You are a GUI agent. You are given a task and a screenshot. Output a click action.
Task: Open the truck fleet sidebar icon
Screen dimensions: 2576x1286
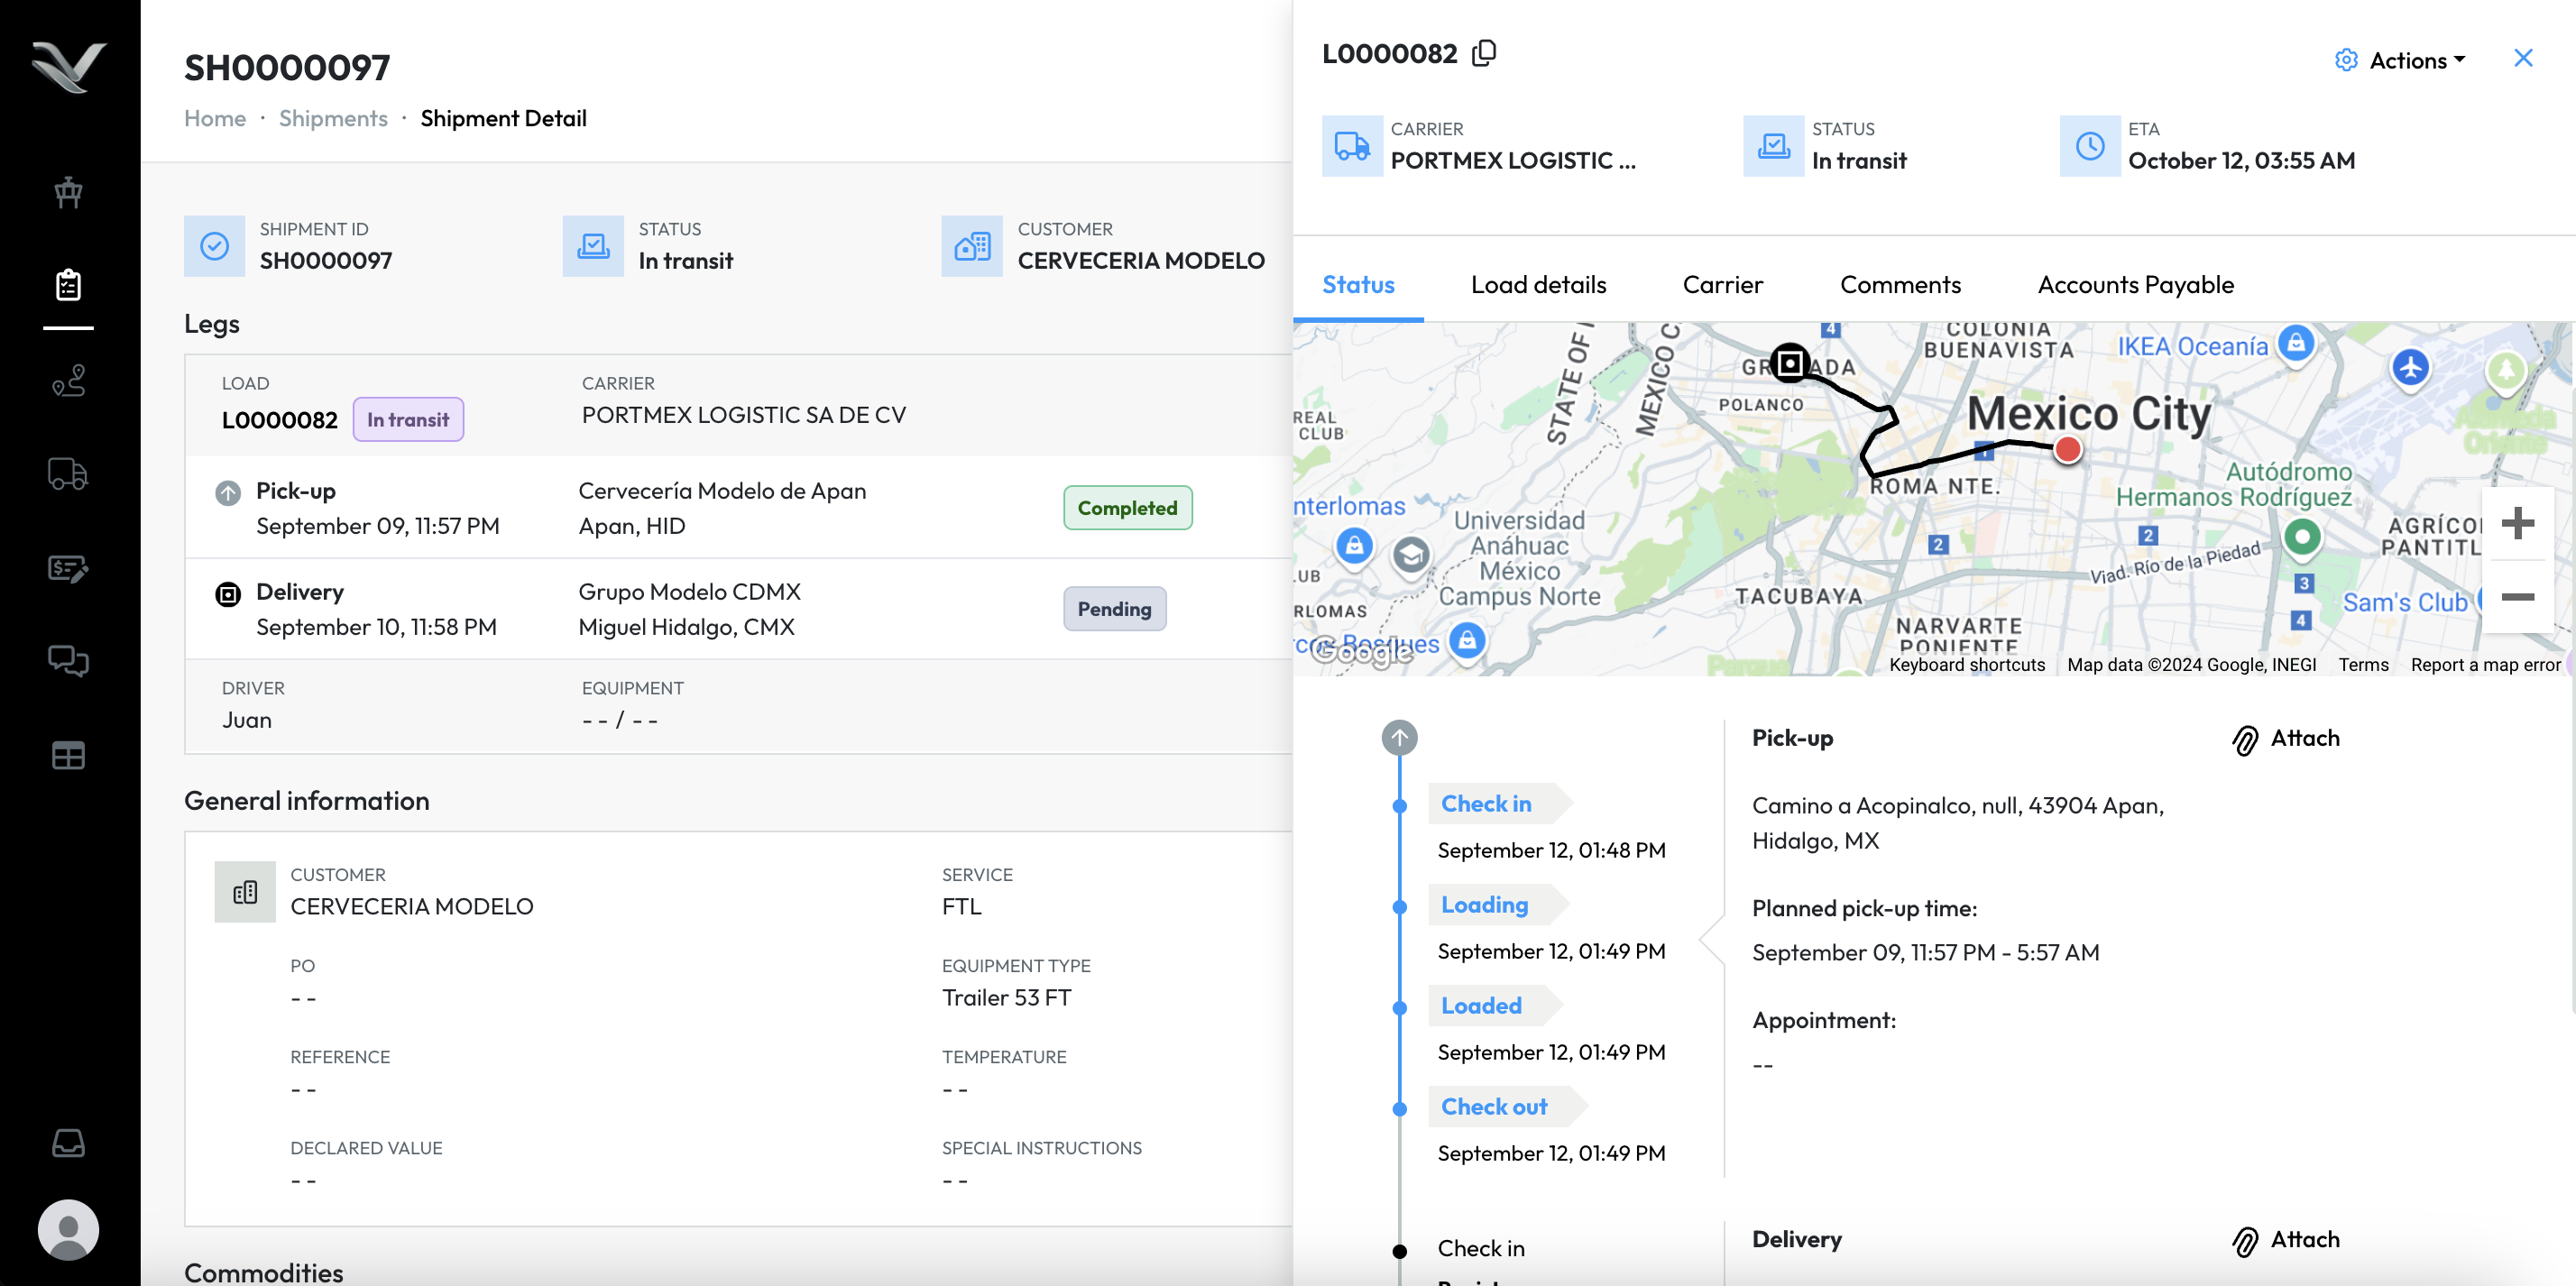tap(68, 474)
